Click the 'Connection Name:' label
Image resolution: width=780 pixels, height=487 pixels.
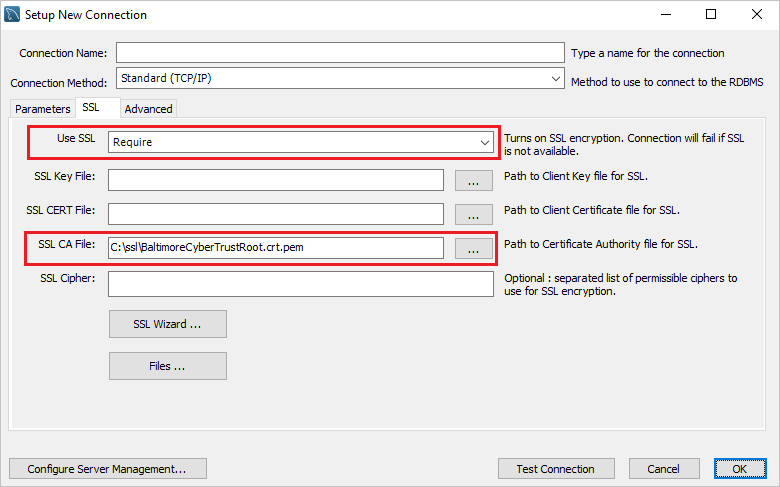click(63, 53)
